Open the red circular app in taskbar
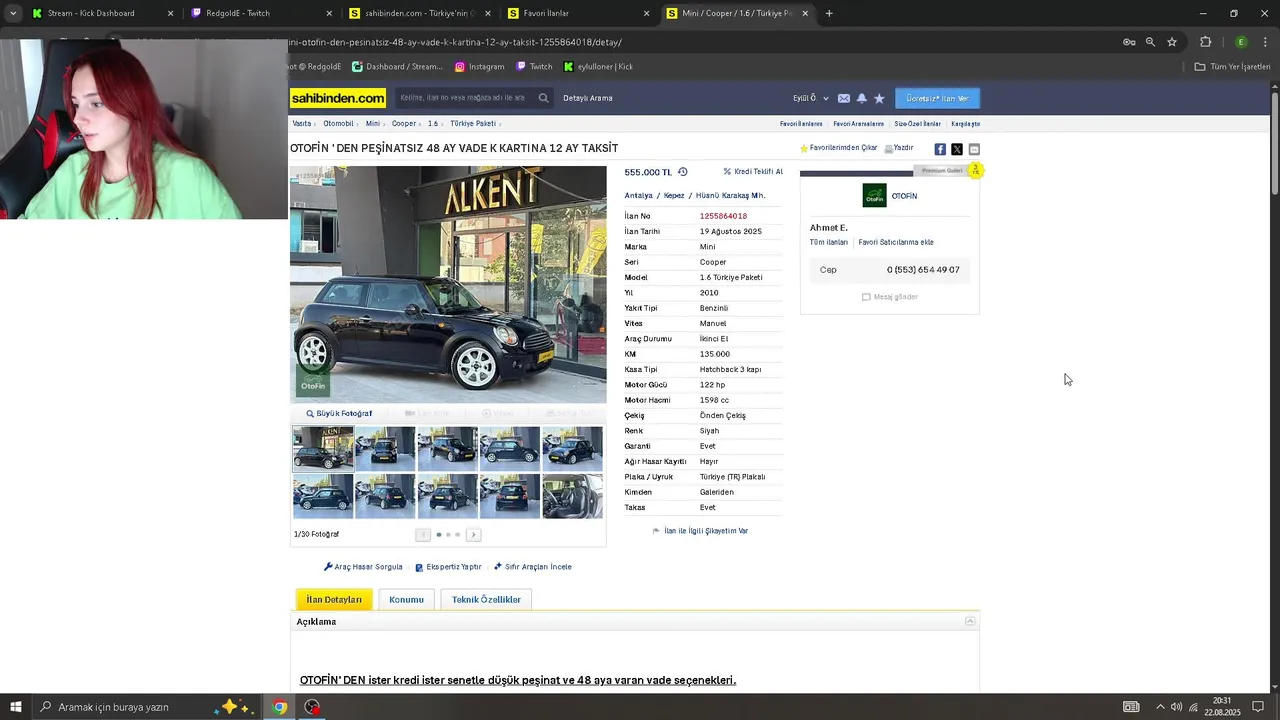This screenshot has width=1280, height=720. 313,707
